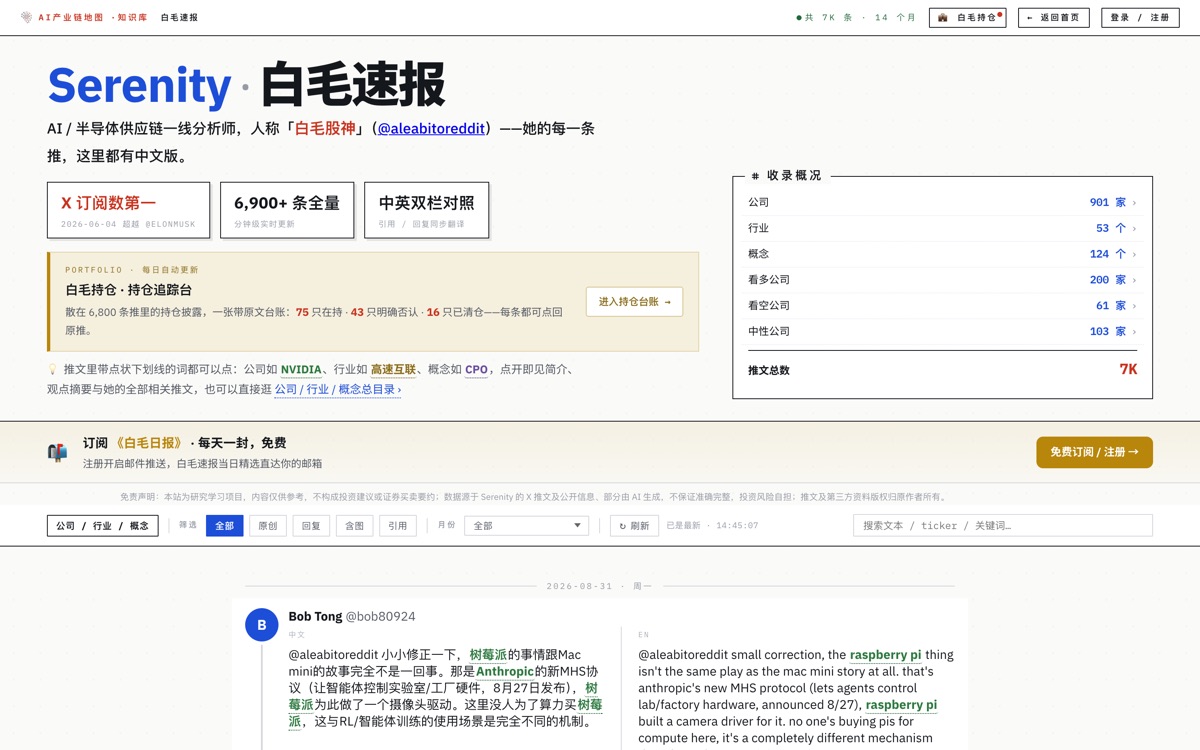Image resolution: width=1200 pixels, height=750 pixels.
Task: Click the @bob80924 handle
Action: 381,616
